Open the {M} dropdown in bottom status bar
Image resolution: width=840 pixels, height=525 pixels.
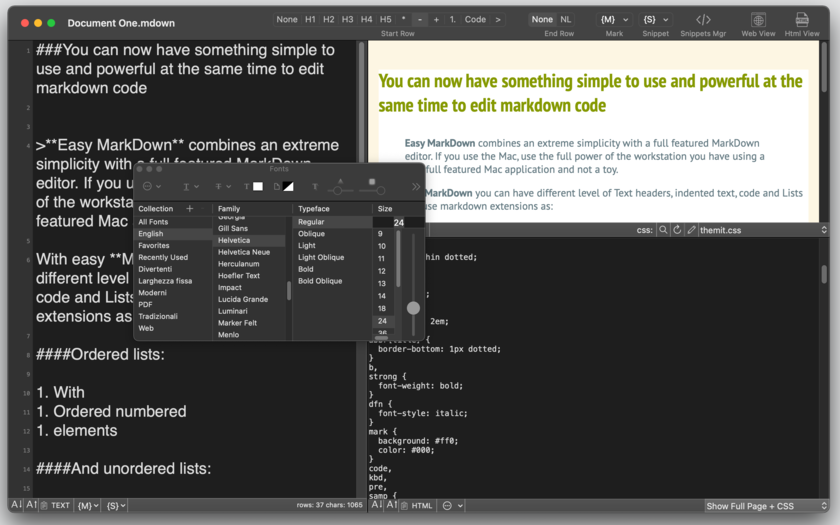(x=88, y=505)
